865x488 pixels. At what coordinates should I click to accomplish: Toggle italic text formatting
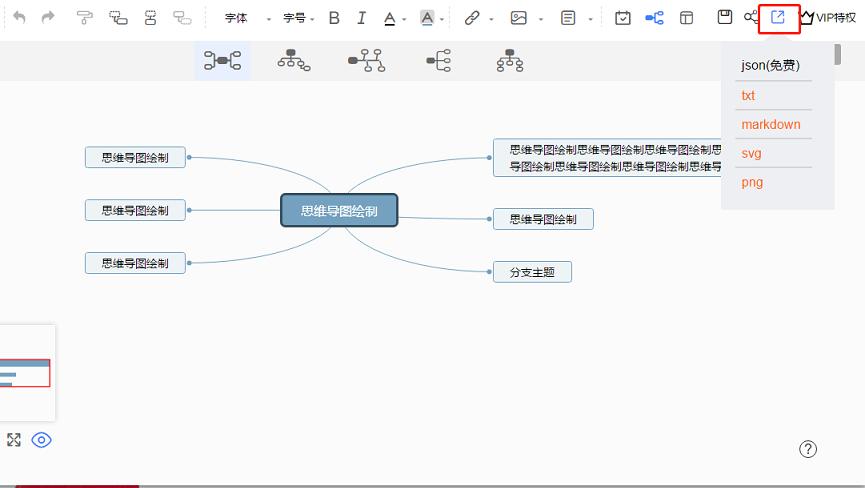pyautogui.click(x=361, y=18)
